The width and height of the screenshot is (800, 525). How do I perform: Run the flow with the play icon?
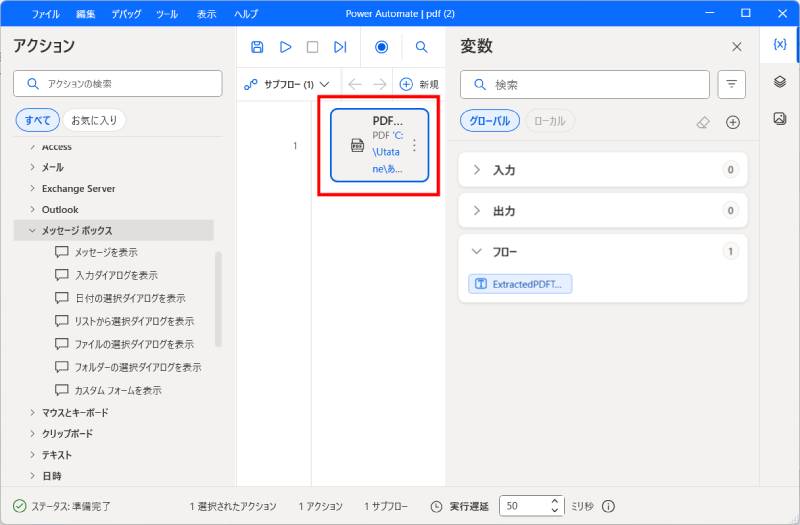click(x=285, y=47)
